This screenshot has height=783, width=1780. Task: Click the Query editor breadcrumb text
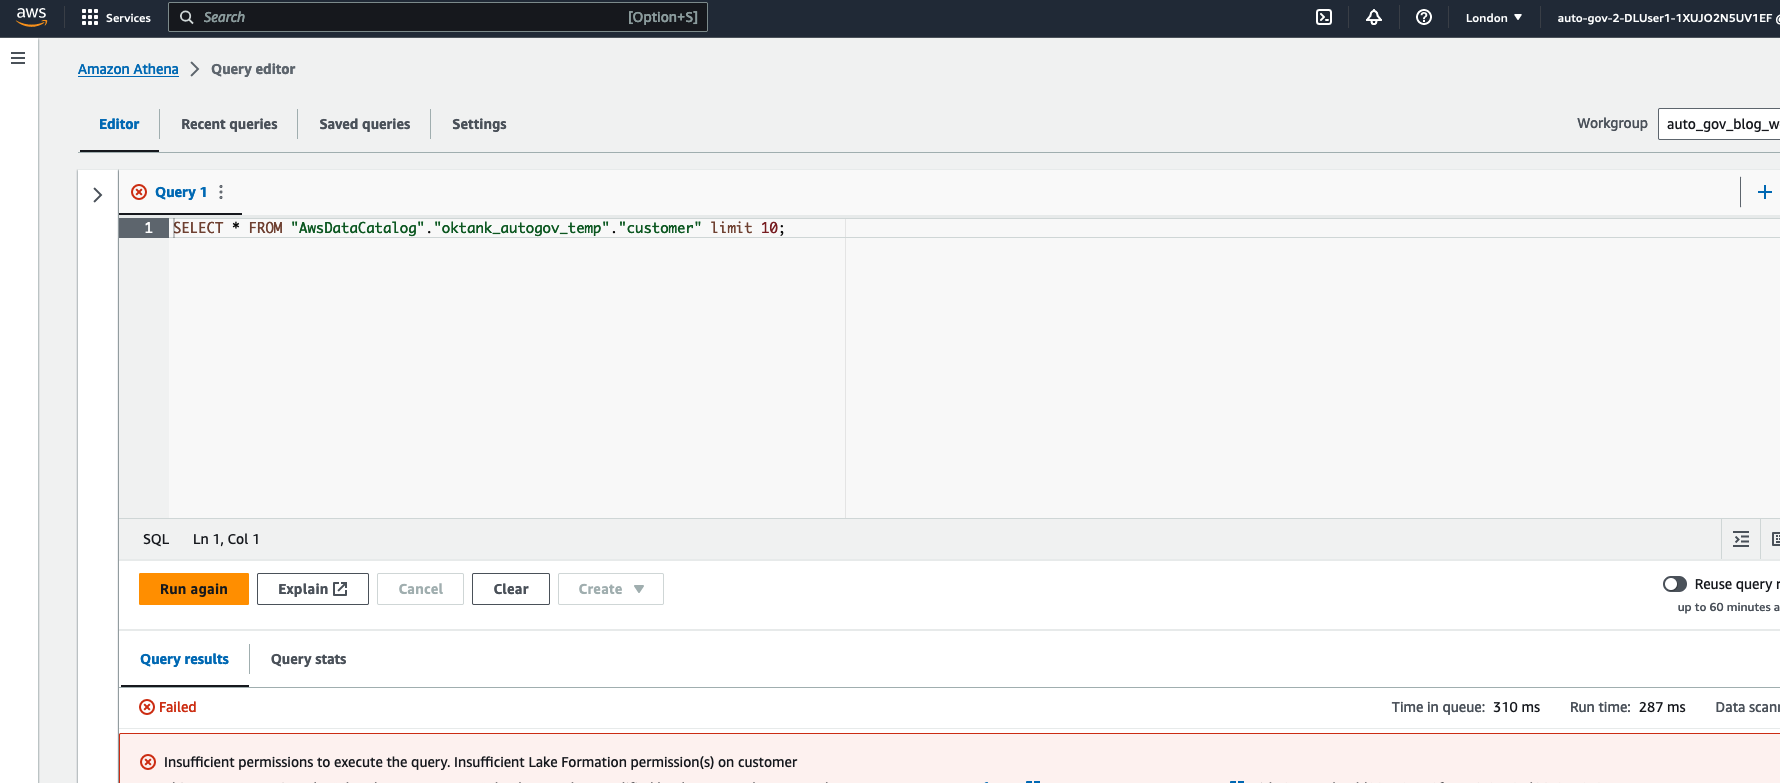pos(253,69)
